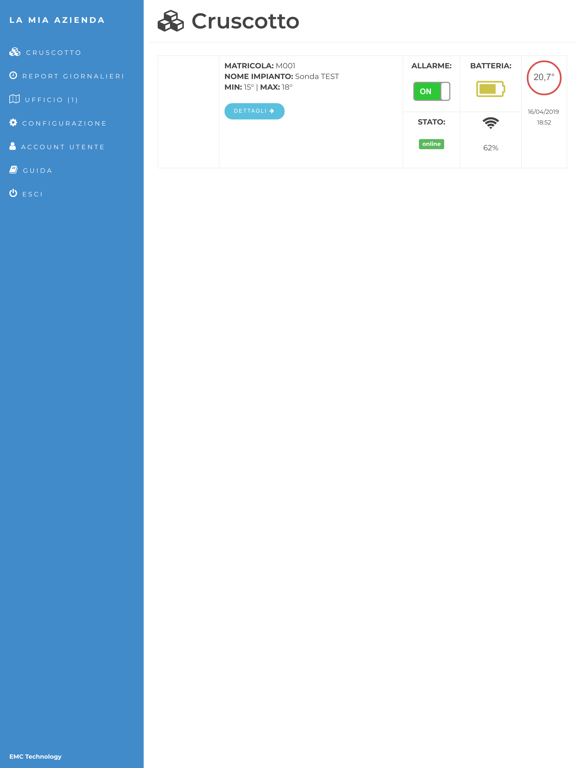Screen dimensions: 576x768
Task: Go to Ufficio (1) section
Action: point(44,99)
